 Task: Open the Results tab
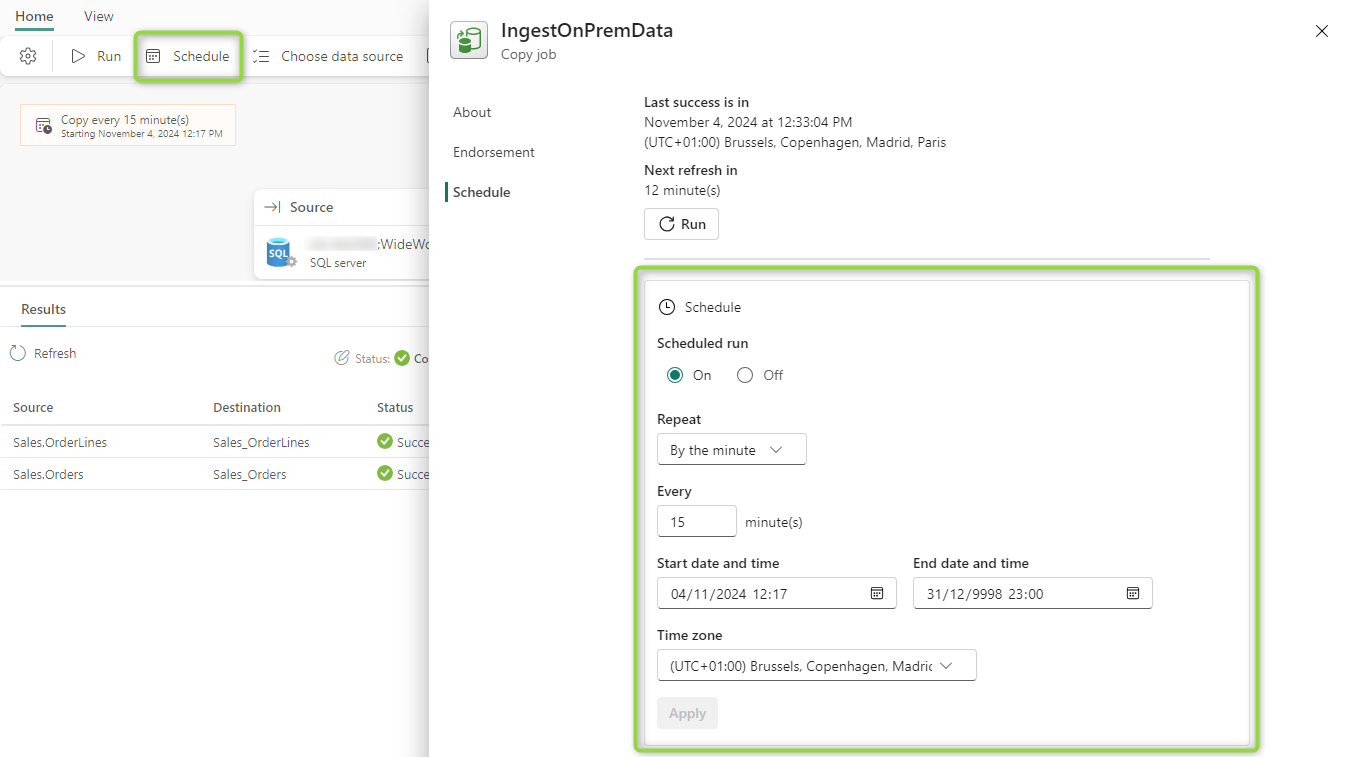(x=44, y=310)
